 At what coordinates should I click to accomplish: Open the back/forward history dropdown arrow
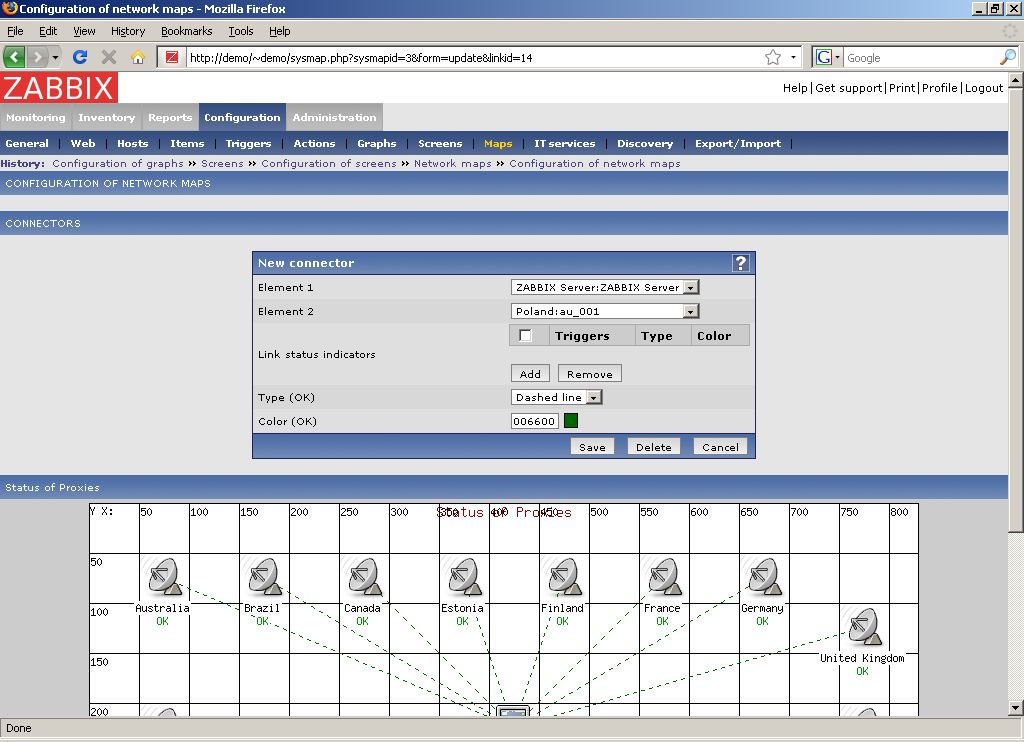coord(56,57)
